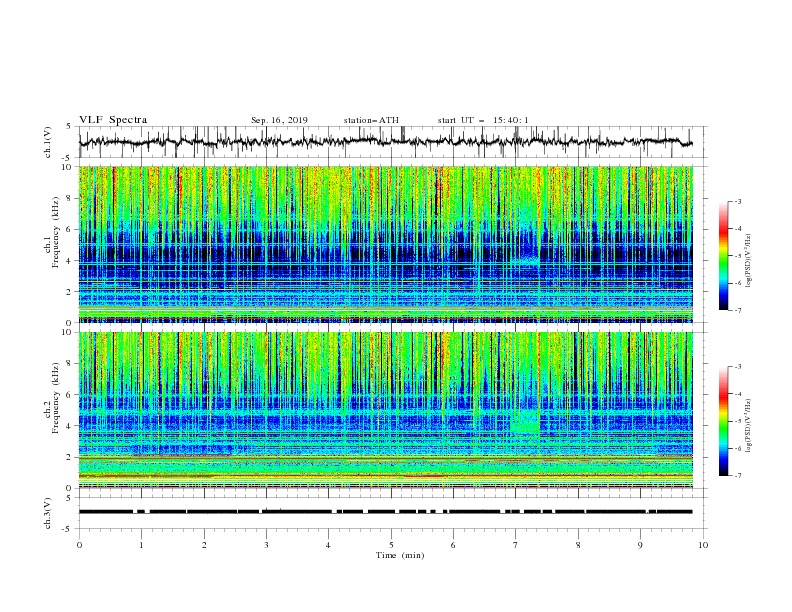The width and height of the screenshot is (792, 612).
Task: Click the "7" tick on the time axis
Action: [516, 545]
